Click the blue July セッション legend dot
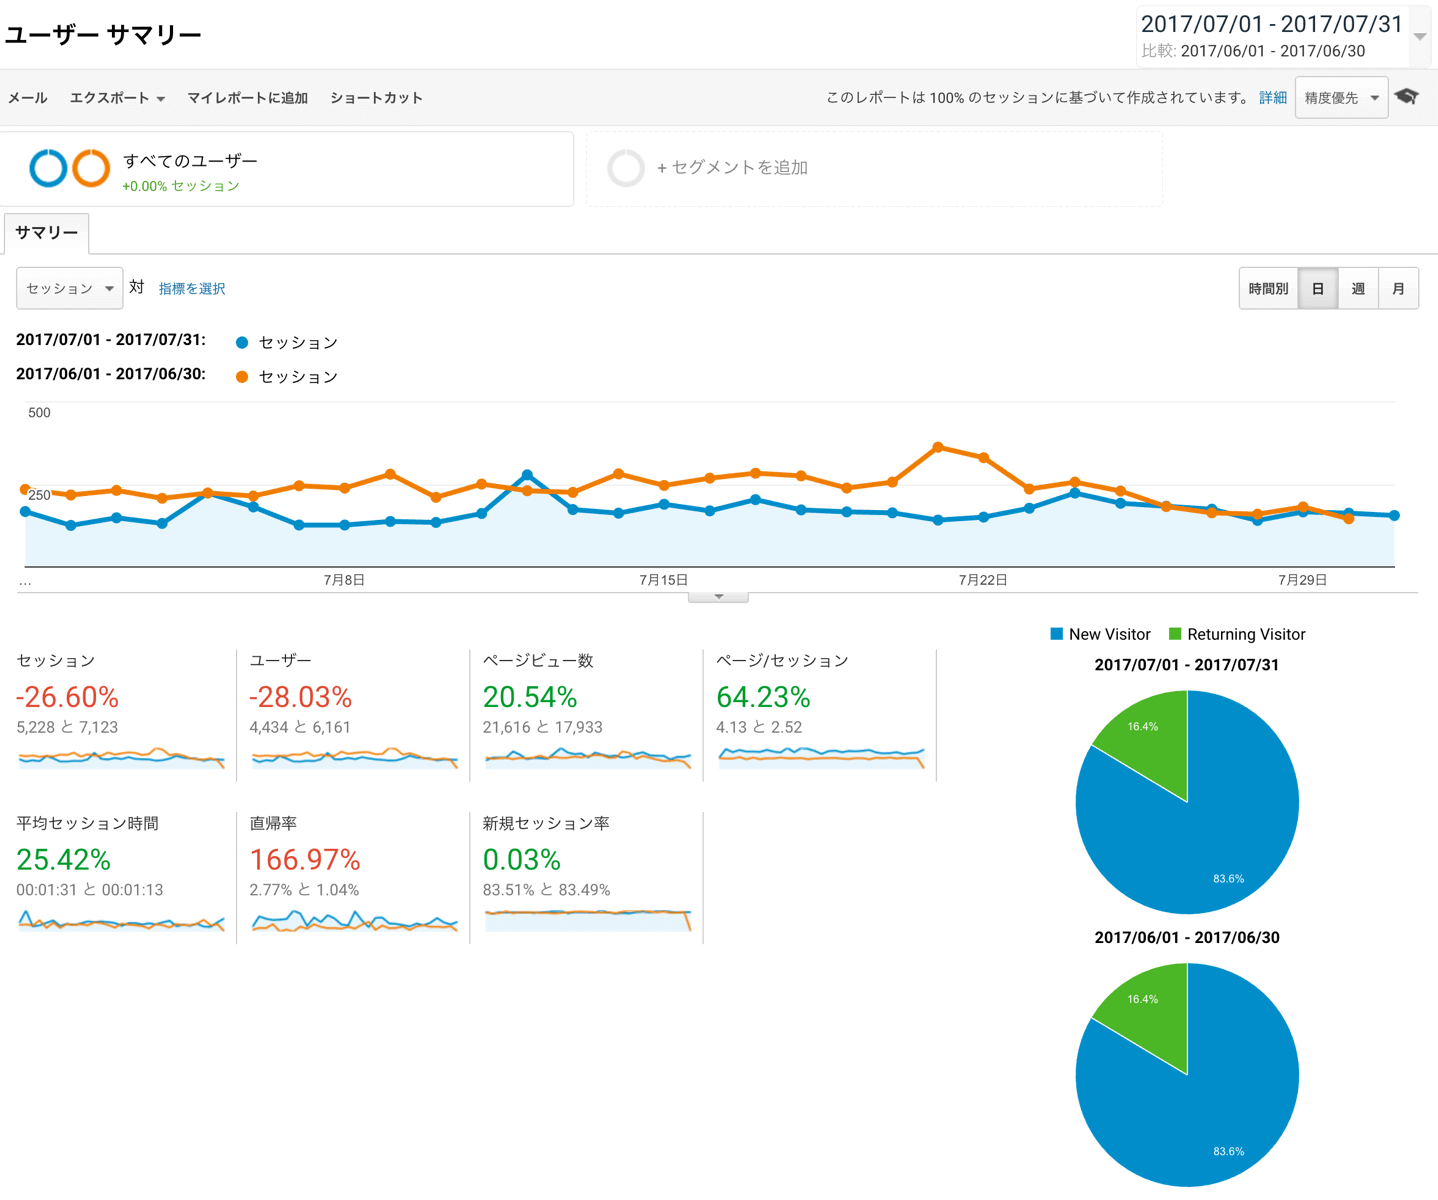The height and width of the screenshot is (1200, 1438). tap(242, 343)
